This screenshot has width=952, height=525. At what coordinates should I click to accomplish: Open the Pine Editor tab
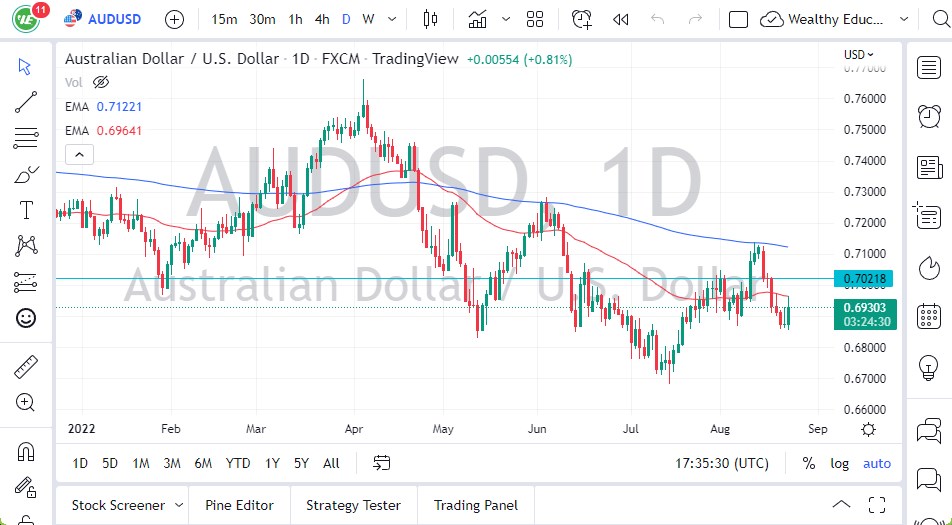point(240,505)
